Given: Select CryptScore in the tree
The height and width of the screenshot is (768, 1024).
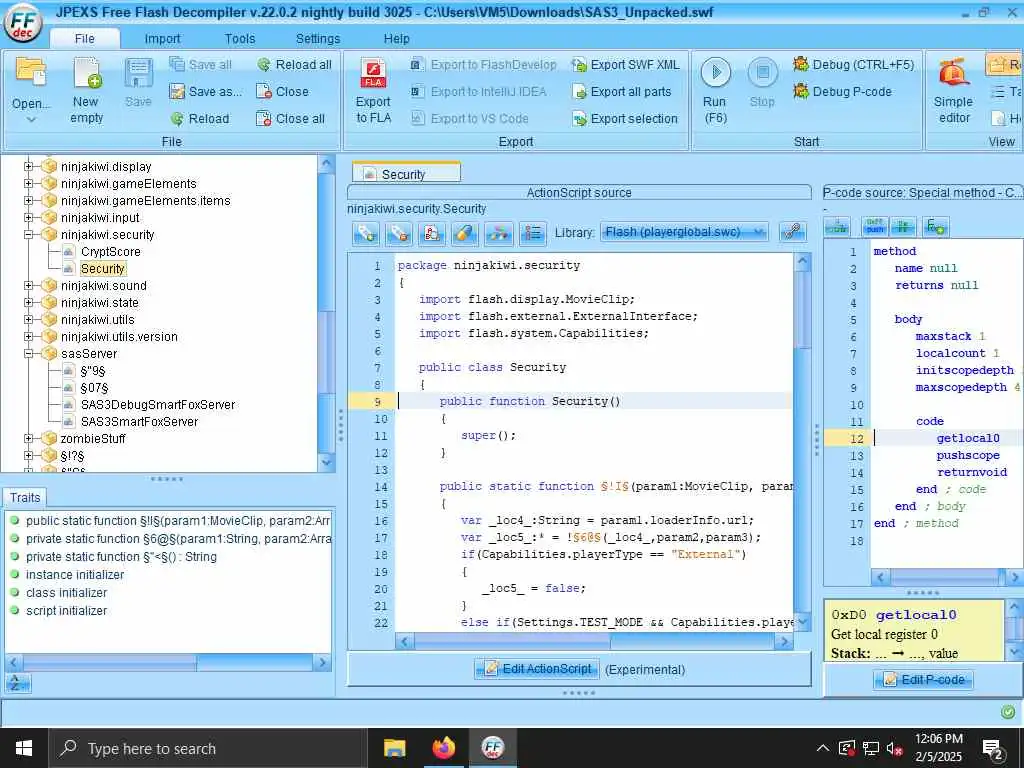Looking at the screenshot, I should tap(110, 251).
